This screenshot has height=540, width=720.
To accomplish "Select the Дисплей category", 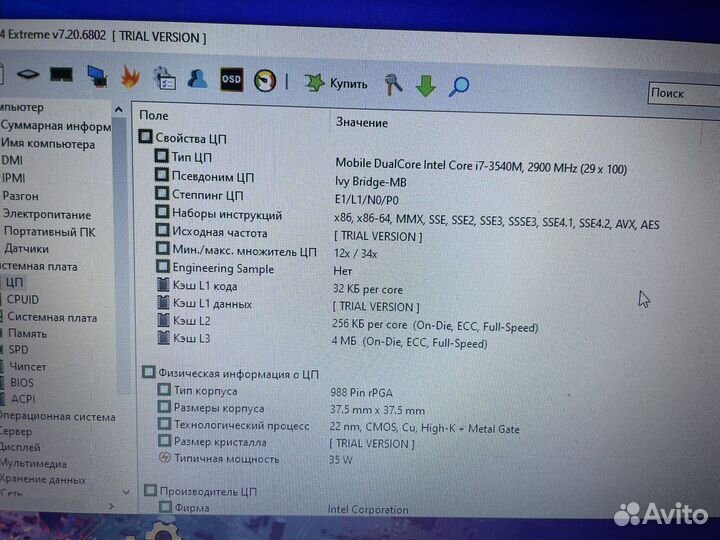I will [x=20, y=447].
